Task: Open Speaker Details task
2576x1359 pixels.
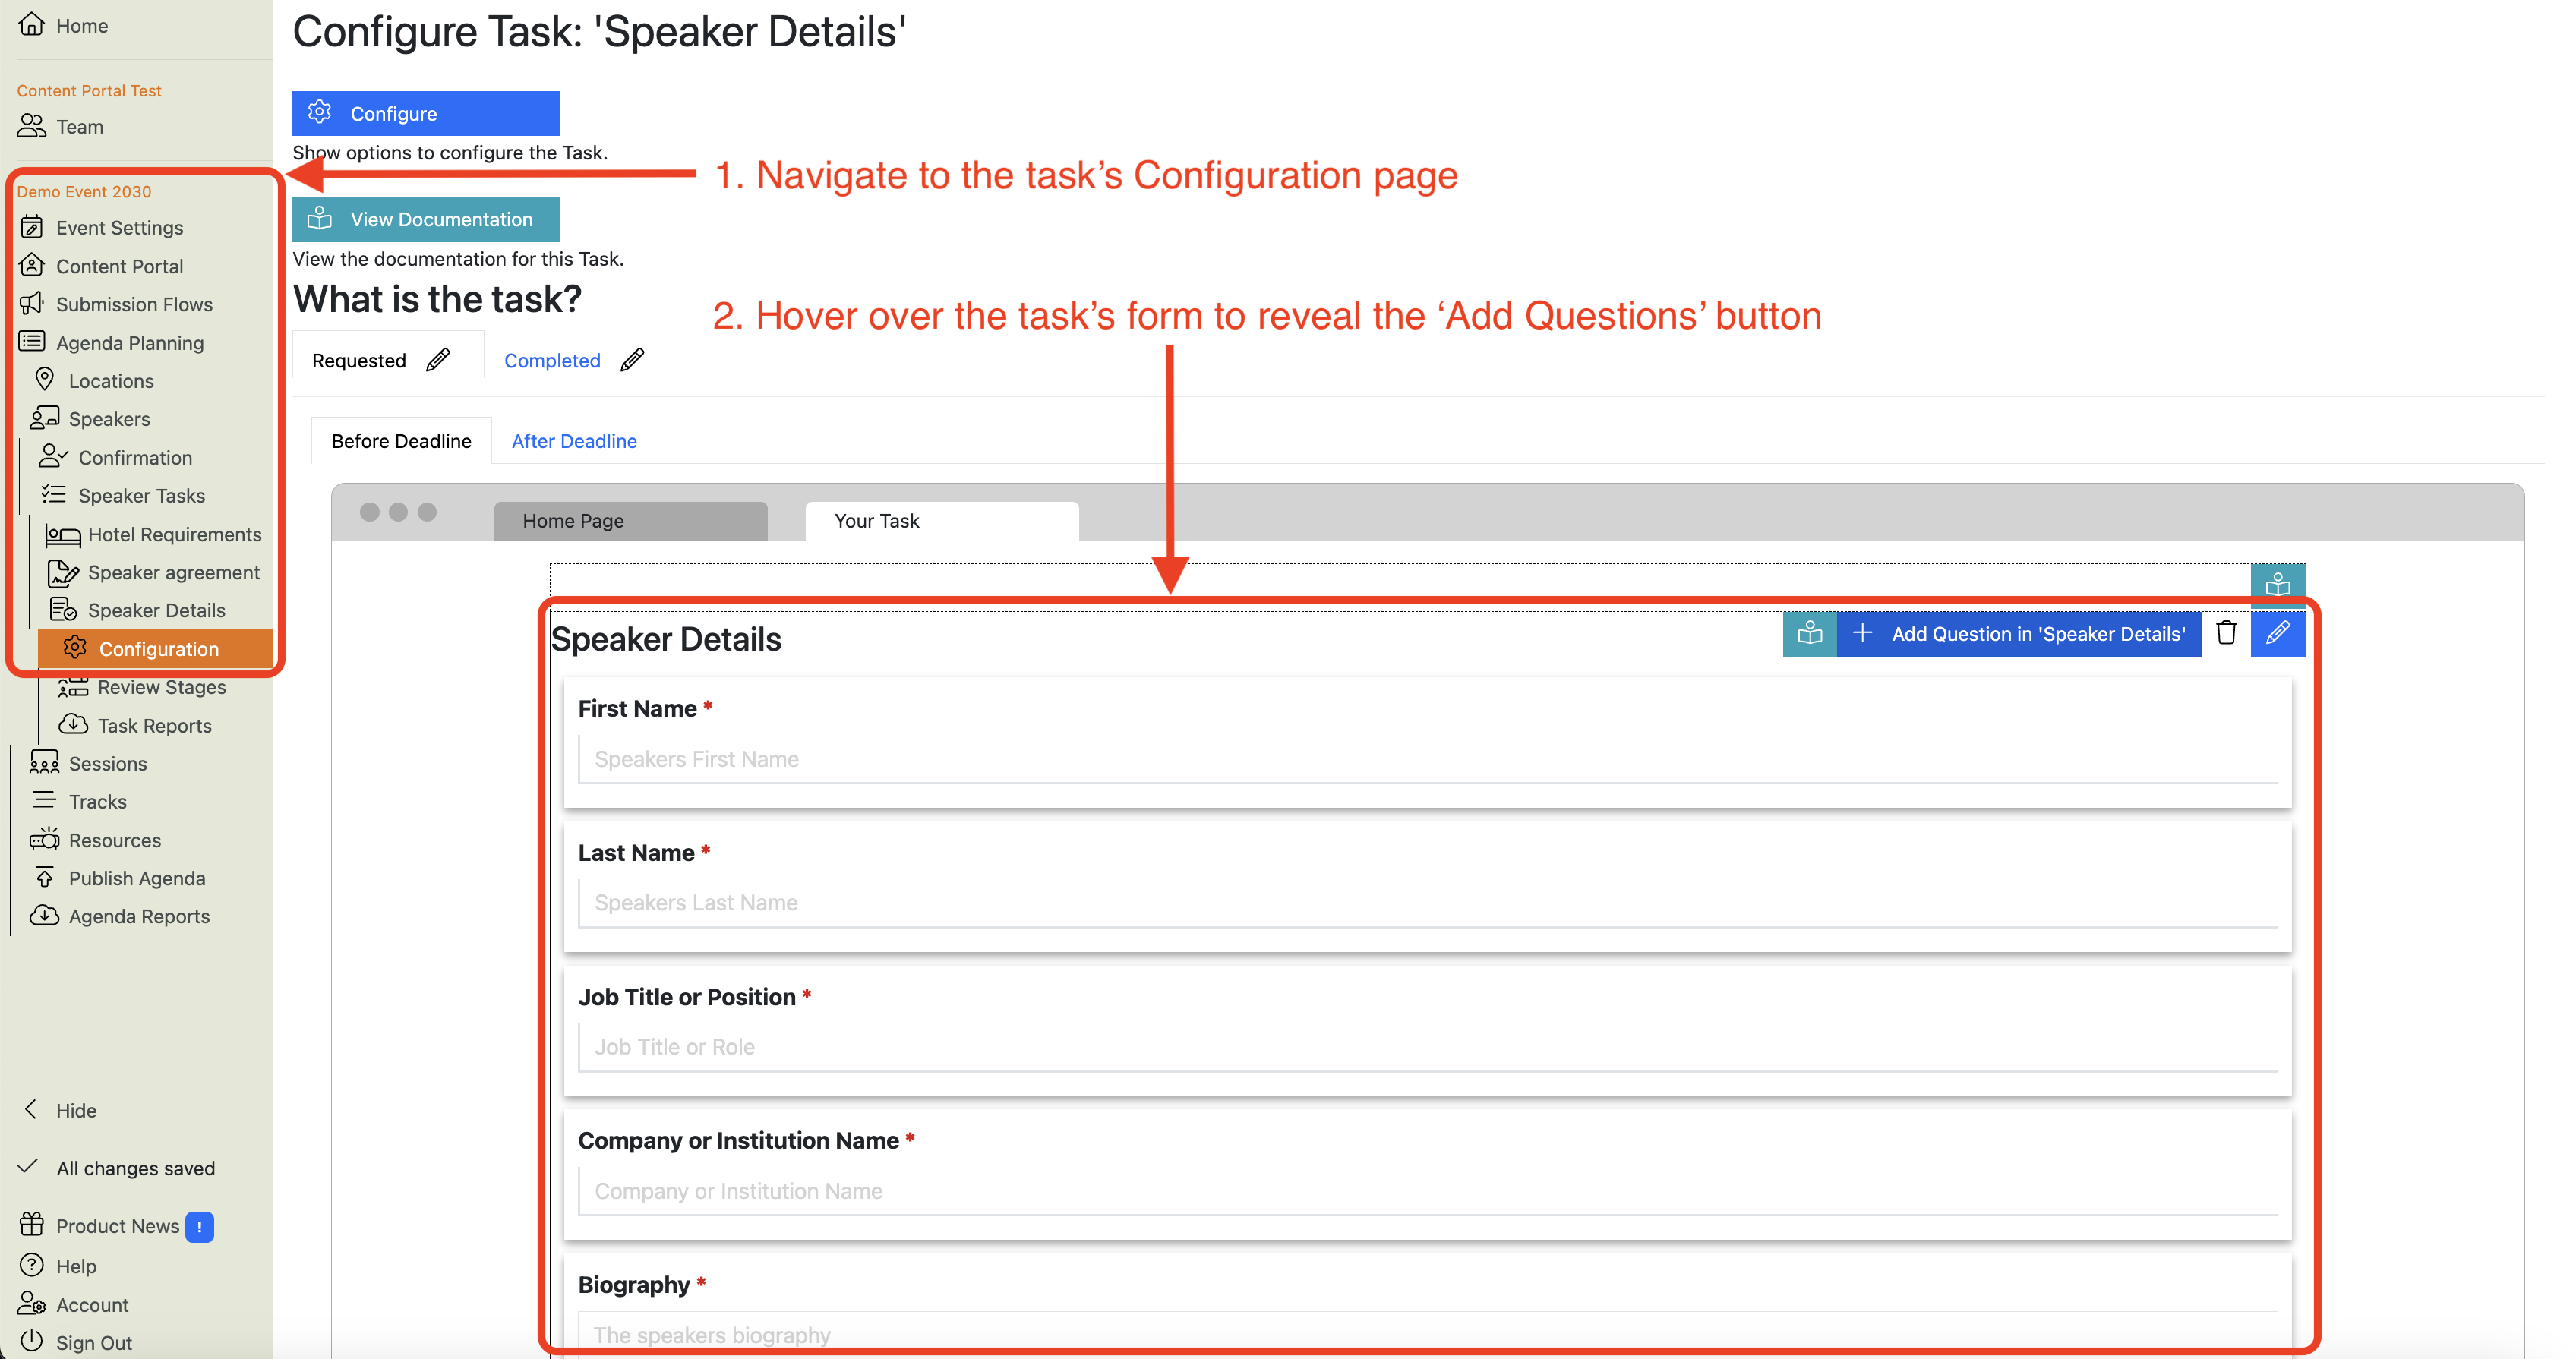Action: 138,610
